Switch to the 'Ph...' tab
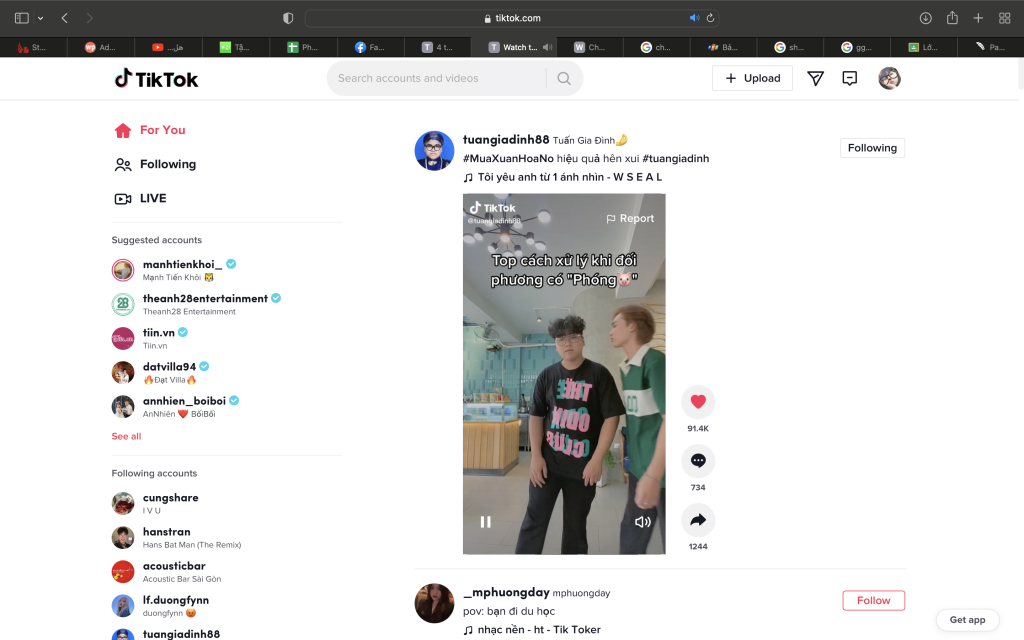1024x640 pixels. (x=302, y=47)
